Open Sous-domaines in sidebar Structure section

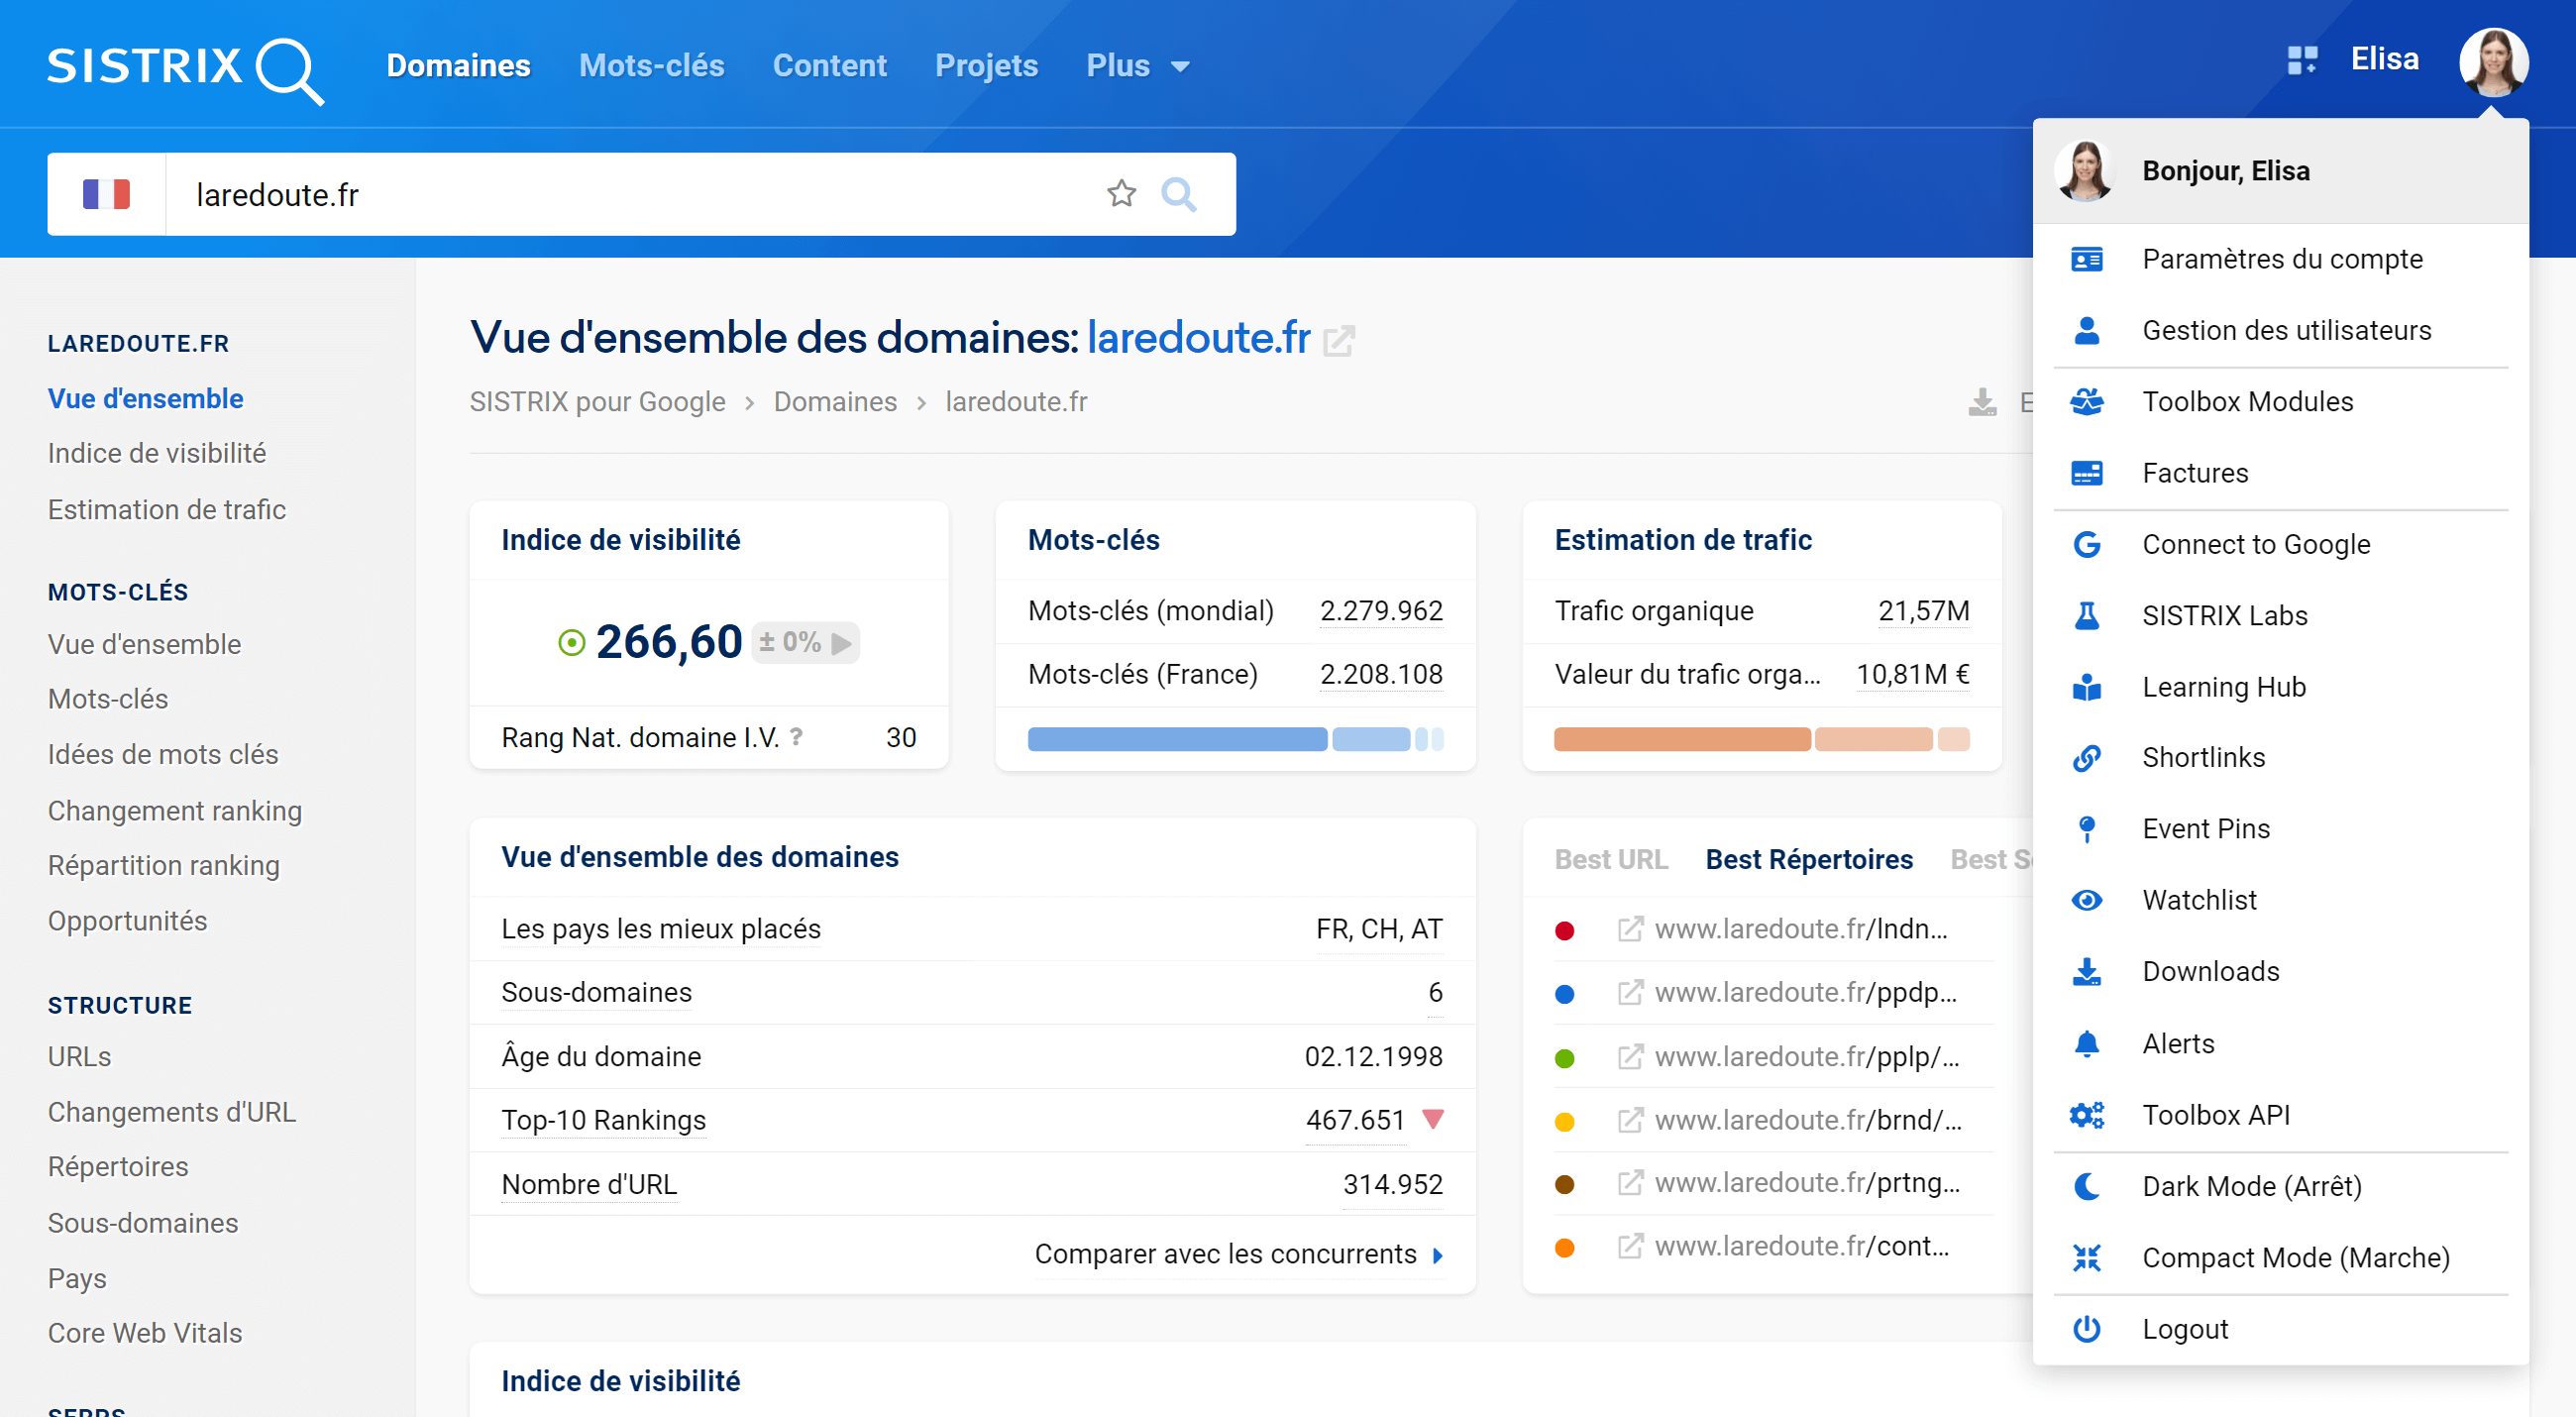[x=143, y=1223]
